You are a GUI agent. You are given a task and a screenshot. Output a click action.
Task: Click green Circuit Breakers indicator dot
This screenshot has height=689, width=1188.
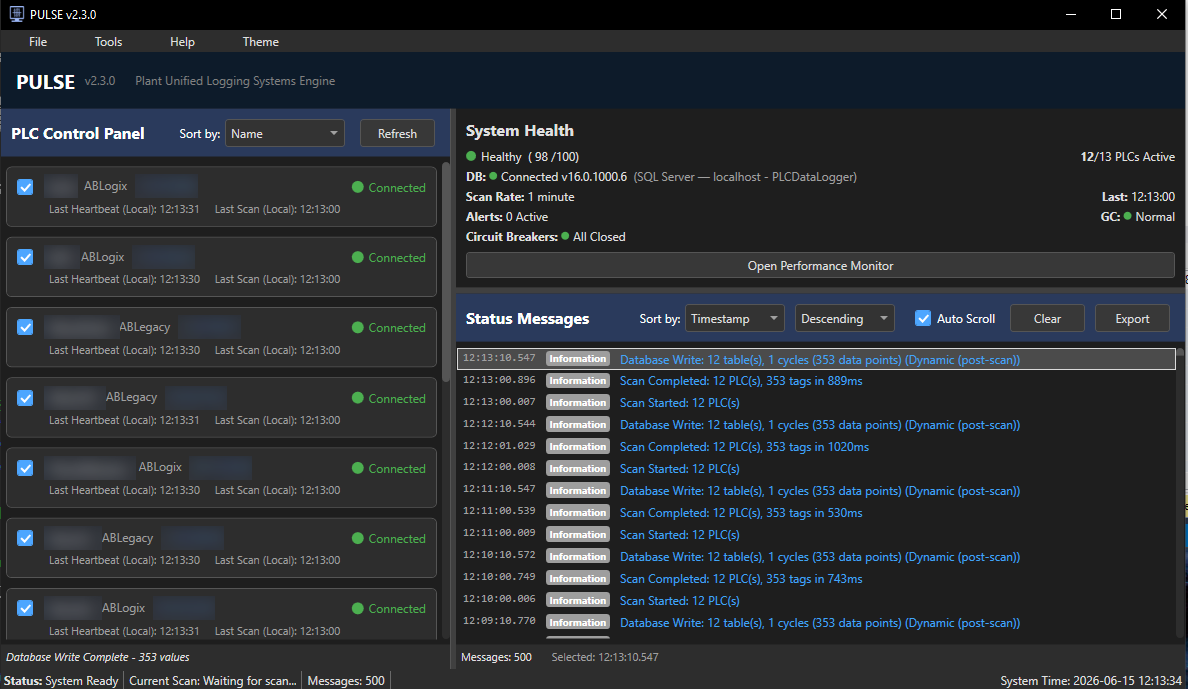pos(565,236)
